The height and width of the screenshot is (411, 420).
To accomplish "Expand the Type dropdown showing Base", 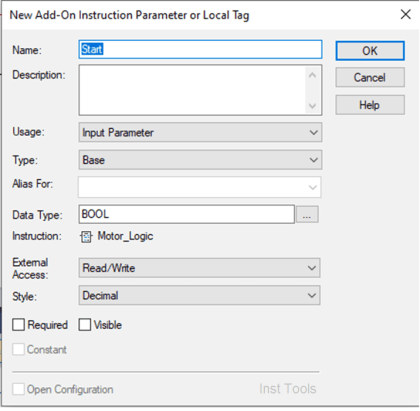I will (x=200, y=160).
